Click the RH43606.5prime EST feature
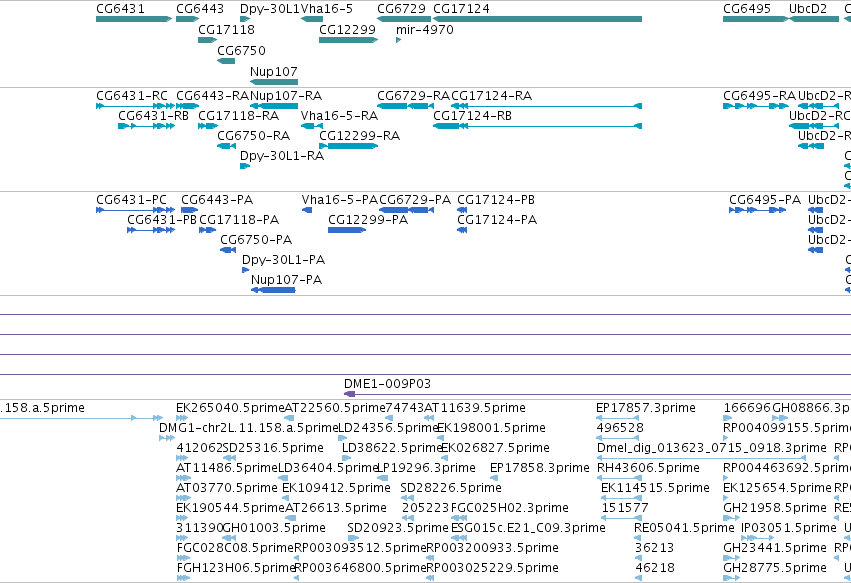 [x=619, y=478]
